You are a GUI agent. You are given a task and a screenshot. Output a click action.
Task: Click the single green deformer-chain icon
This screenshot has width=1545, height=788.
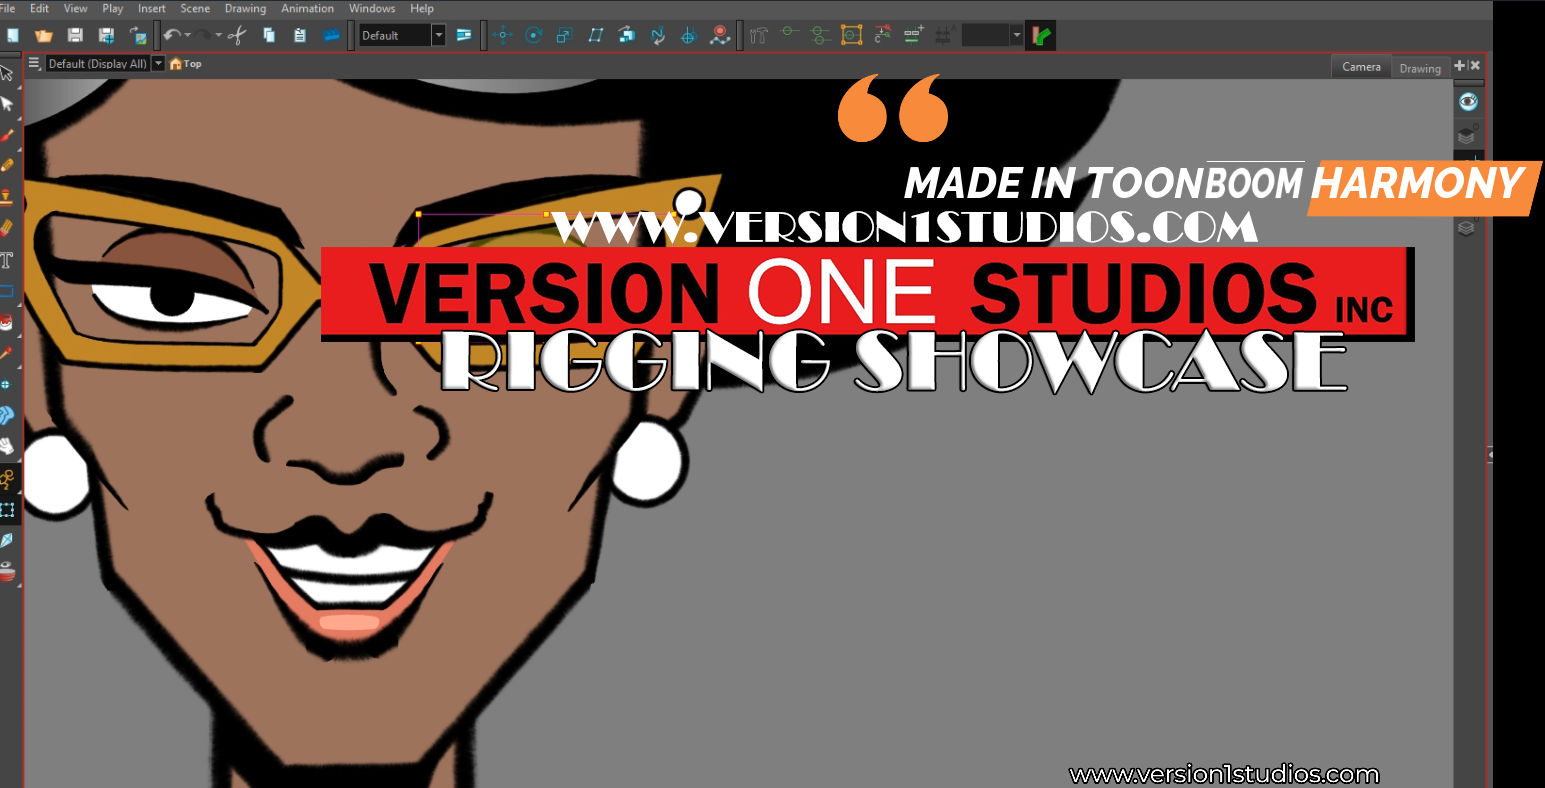click(x=790, y=33)
